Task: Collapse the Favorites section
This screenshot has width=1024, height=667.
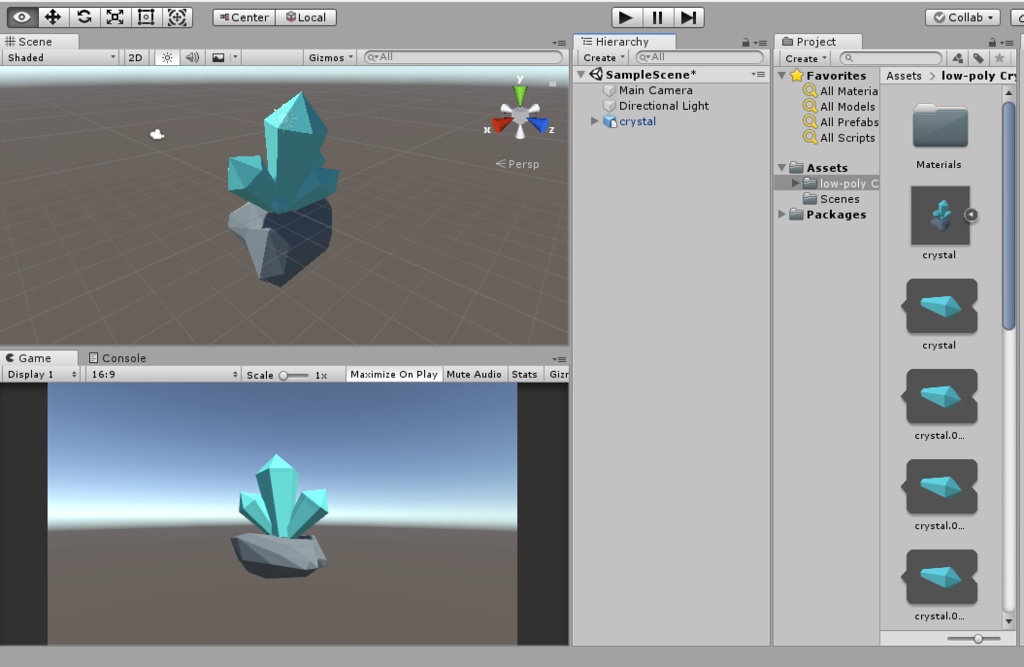Action: pyautogui.click(x=782, y=75)
